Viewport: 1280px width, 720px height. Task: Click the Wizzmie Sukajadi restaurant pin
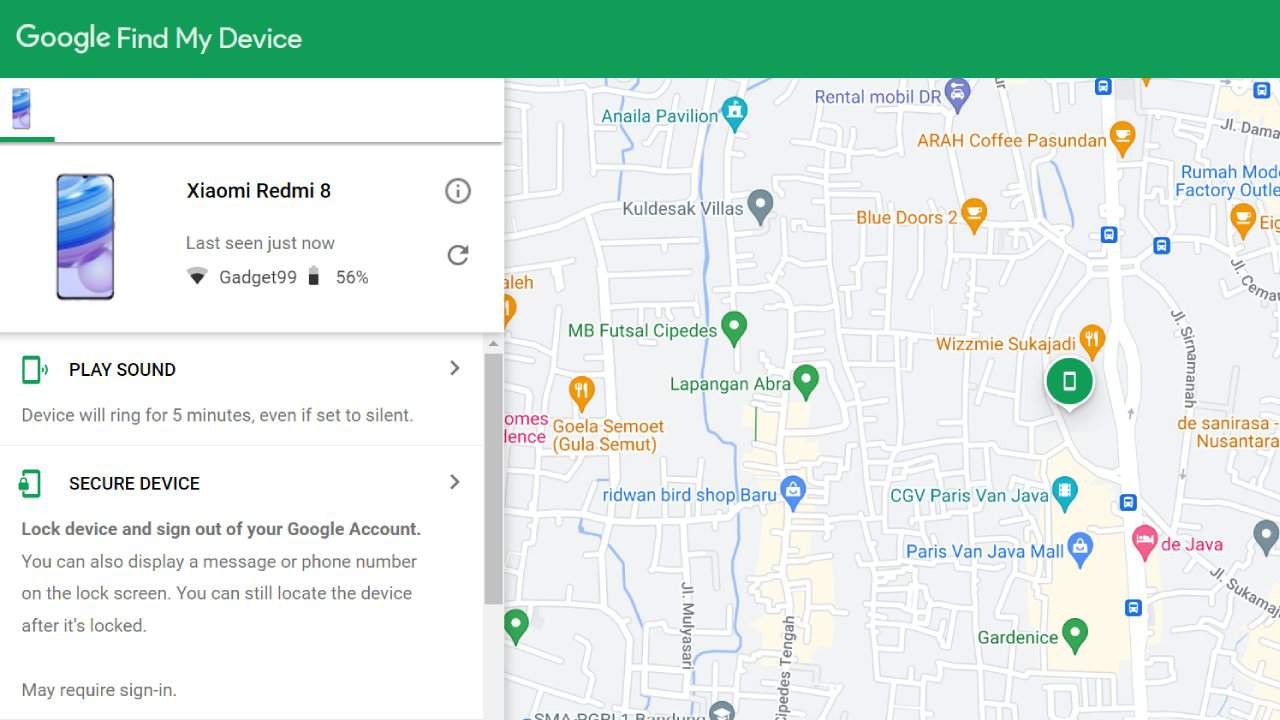coord(1092,342)
